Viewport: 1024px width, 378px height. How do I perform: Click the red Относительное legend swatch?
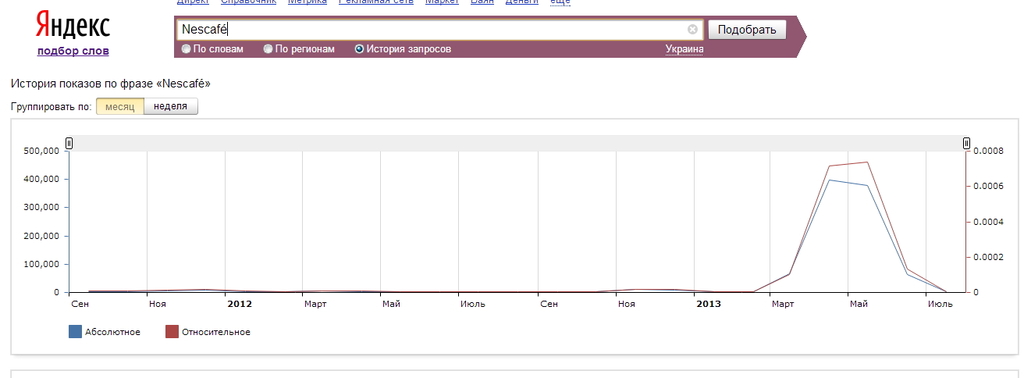click(x=172, y=332)
